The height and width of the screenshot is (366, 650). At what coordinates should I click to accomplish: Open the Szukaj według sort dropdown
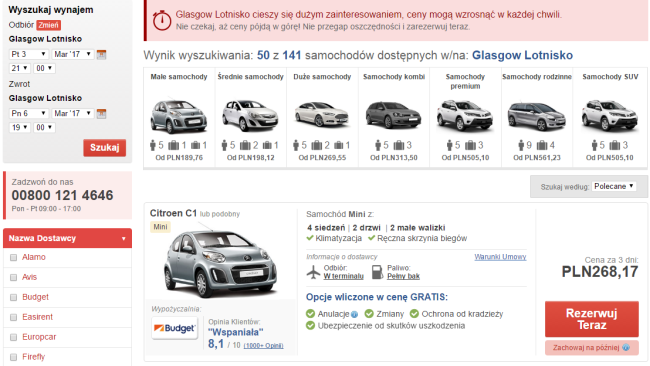[x=614, y=187]
